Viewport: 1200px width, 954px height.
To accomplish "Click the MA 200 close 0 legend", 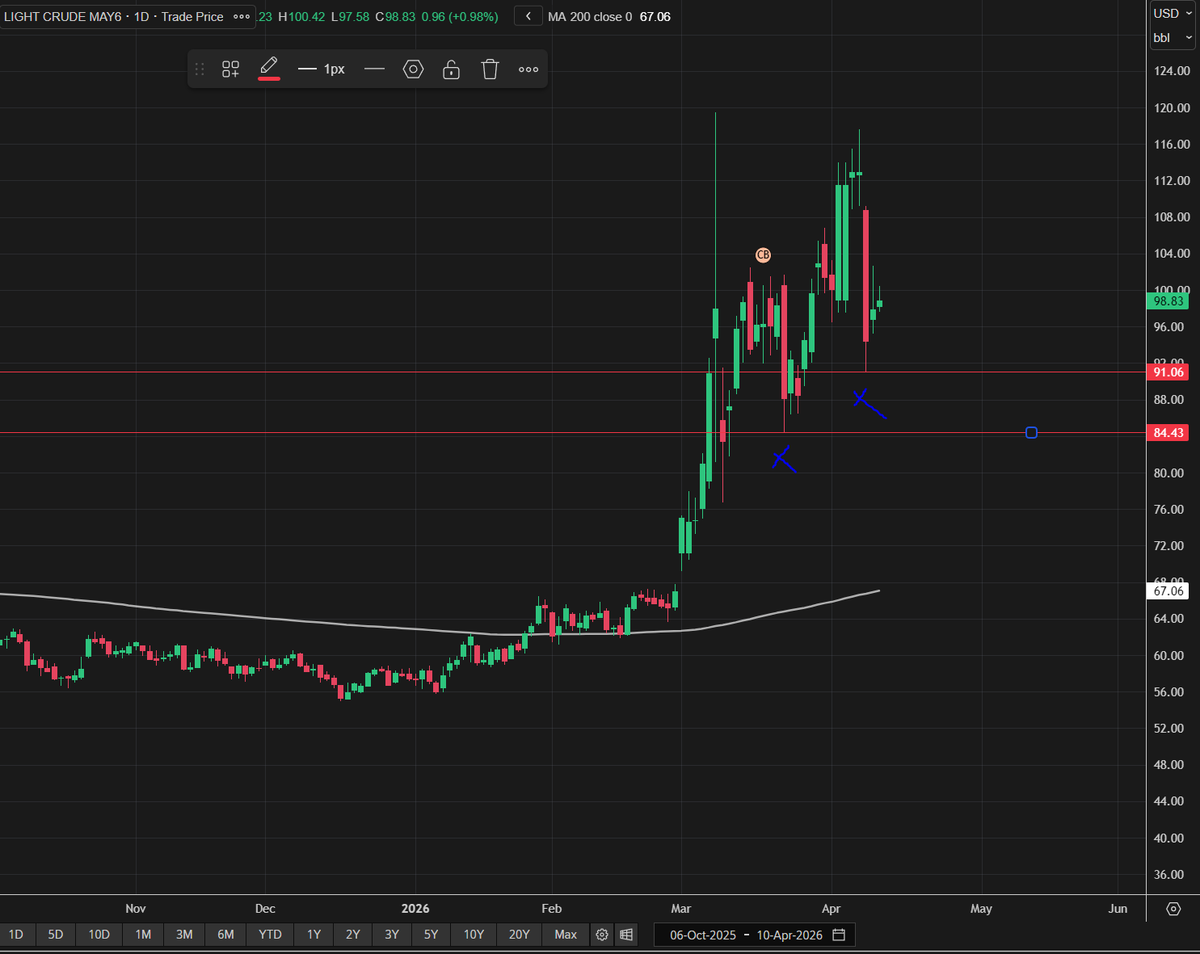I will coord(590,16).
